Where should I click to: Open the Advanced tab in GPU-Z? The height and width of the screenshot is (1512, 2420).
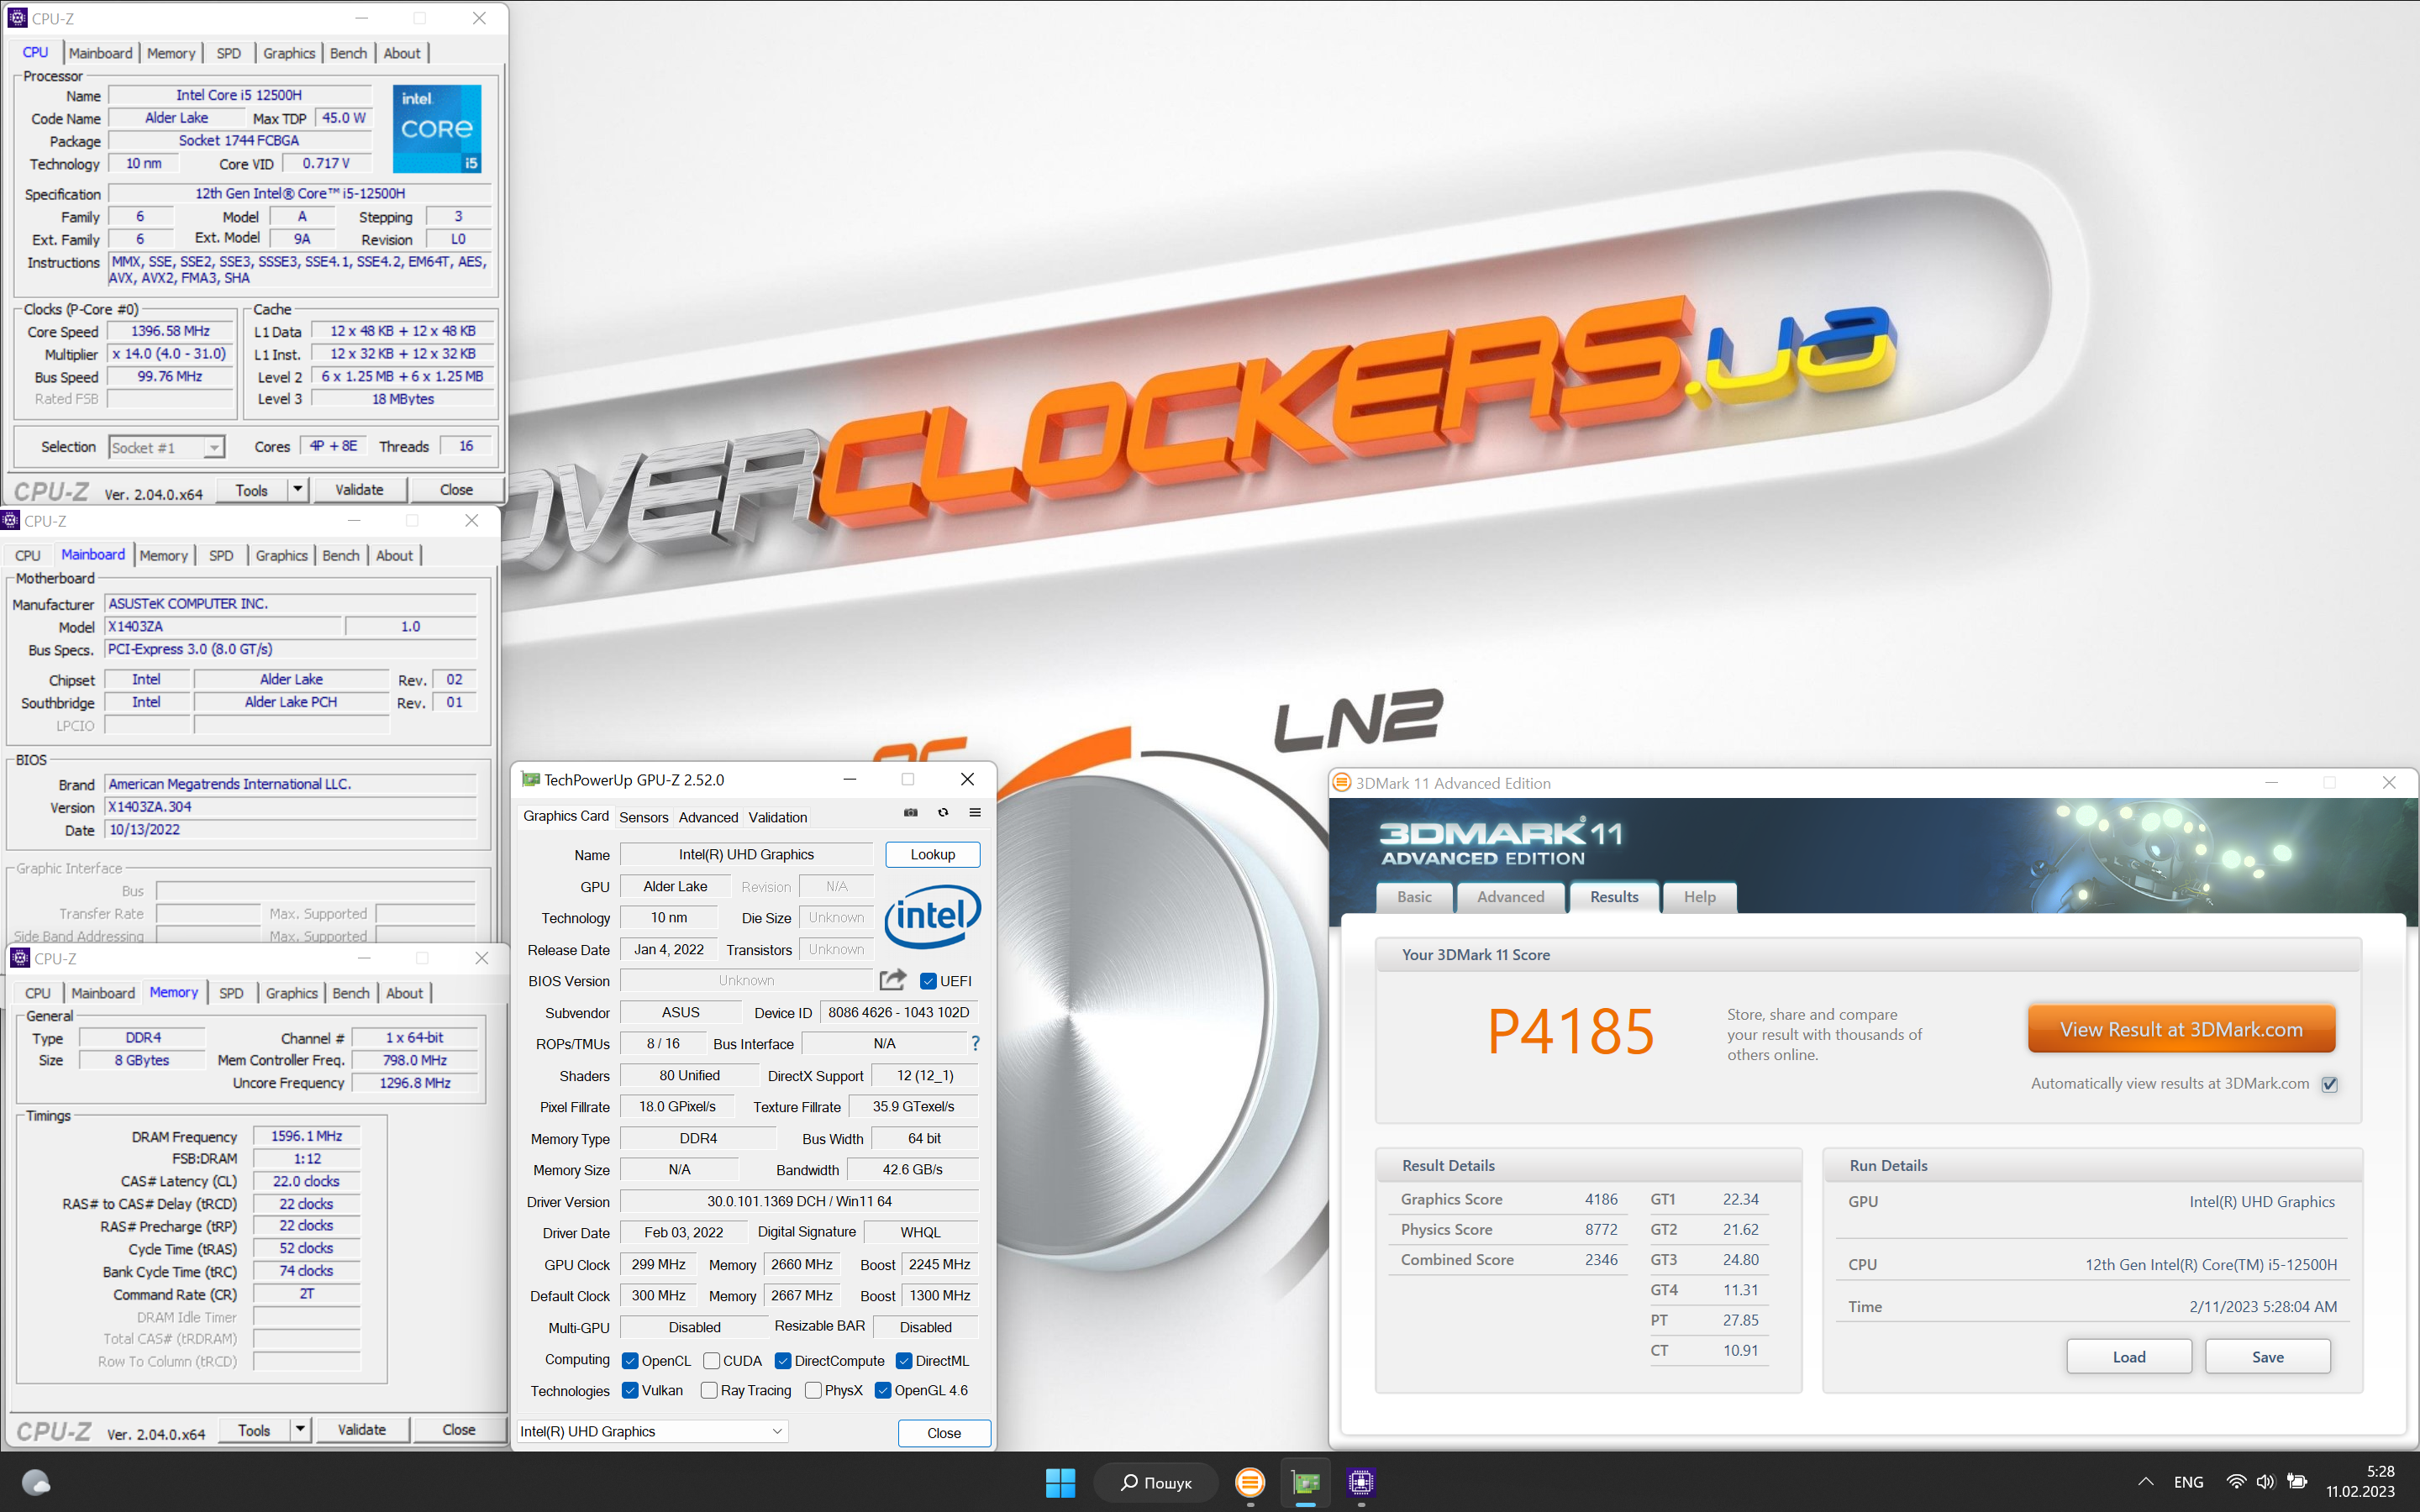(x=708, y=817)
